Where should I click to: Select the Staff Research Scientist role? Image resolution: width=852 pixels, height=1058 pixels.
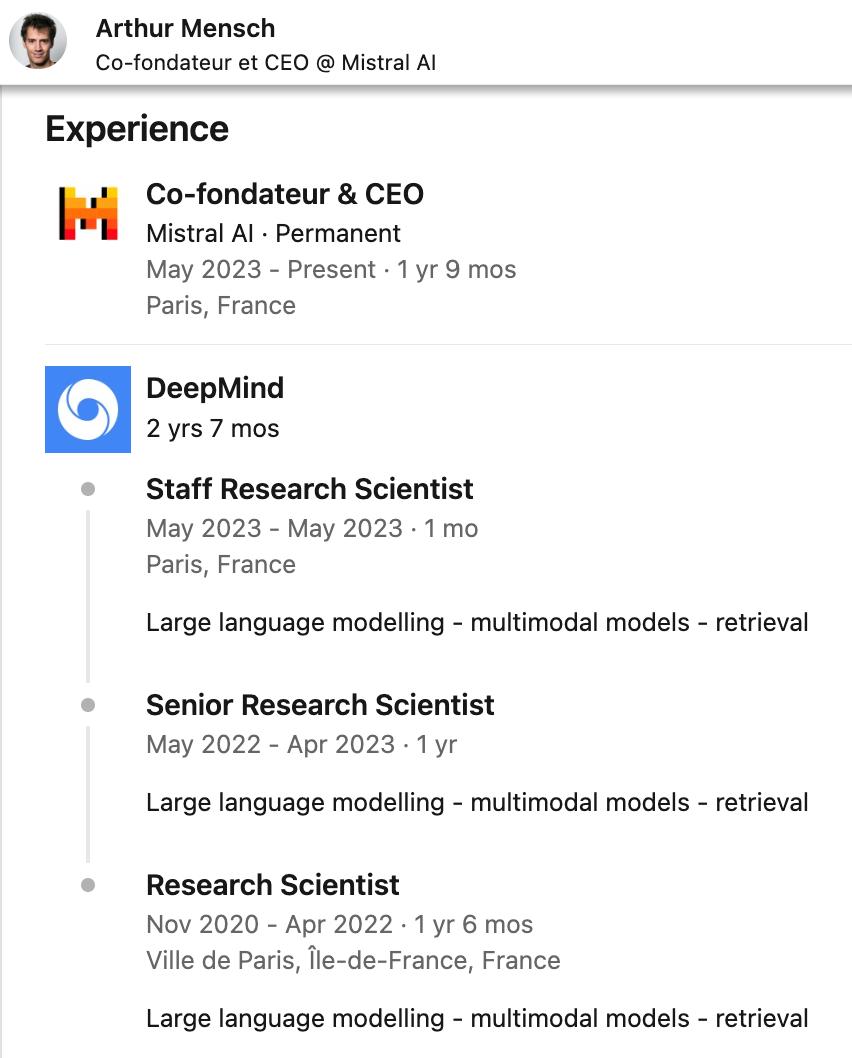pyautogui.click(x=310, y=489)
